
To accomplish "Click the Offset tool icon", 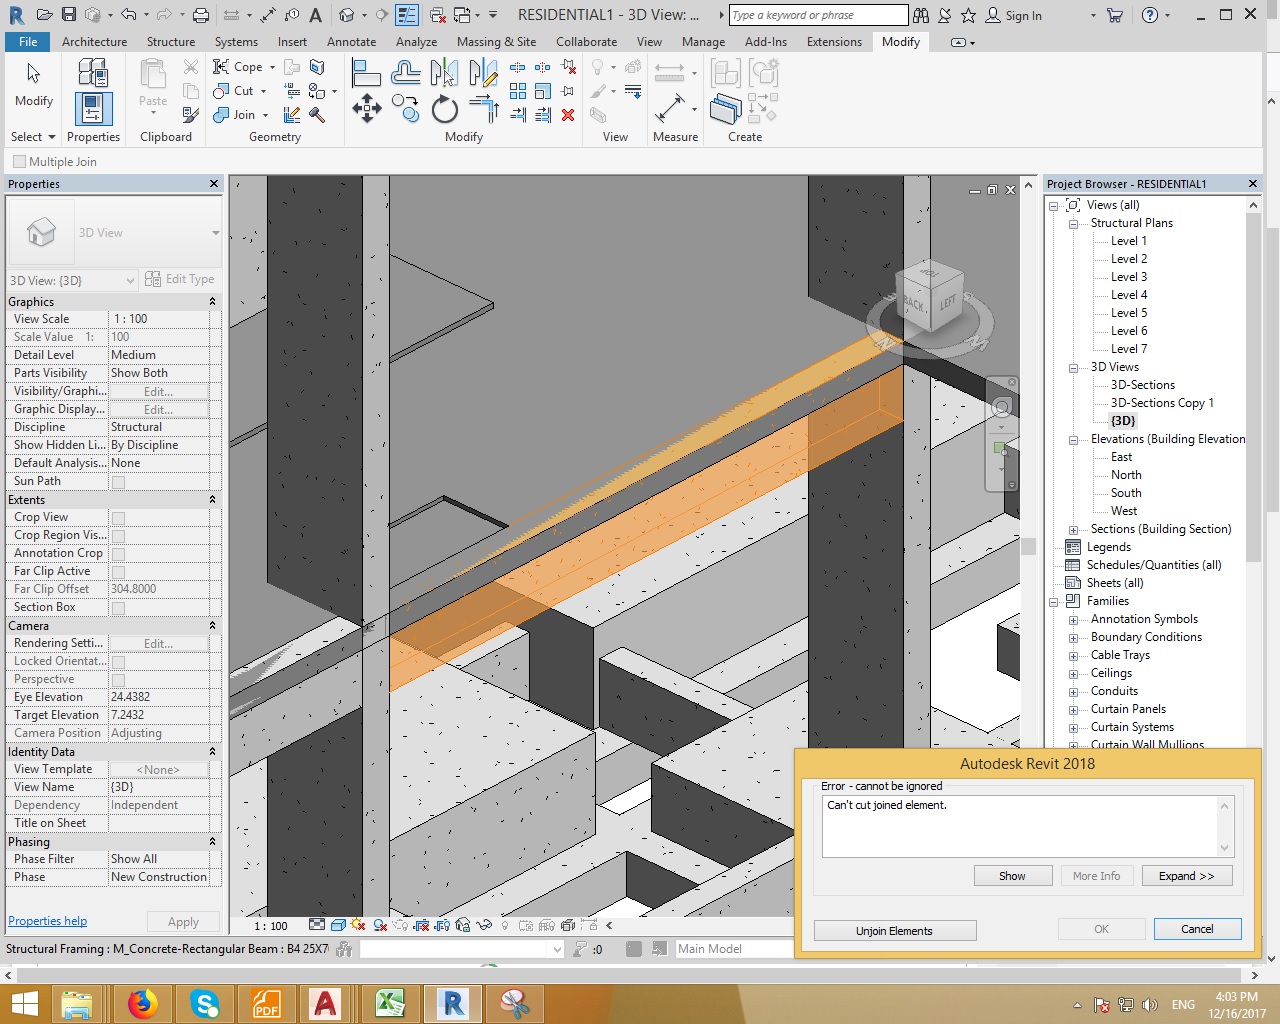I will point(405,73).
